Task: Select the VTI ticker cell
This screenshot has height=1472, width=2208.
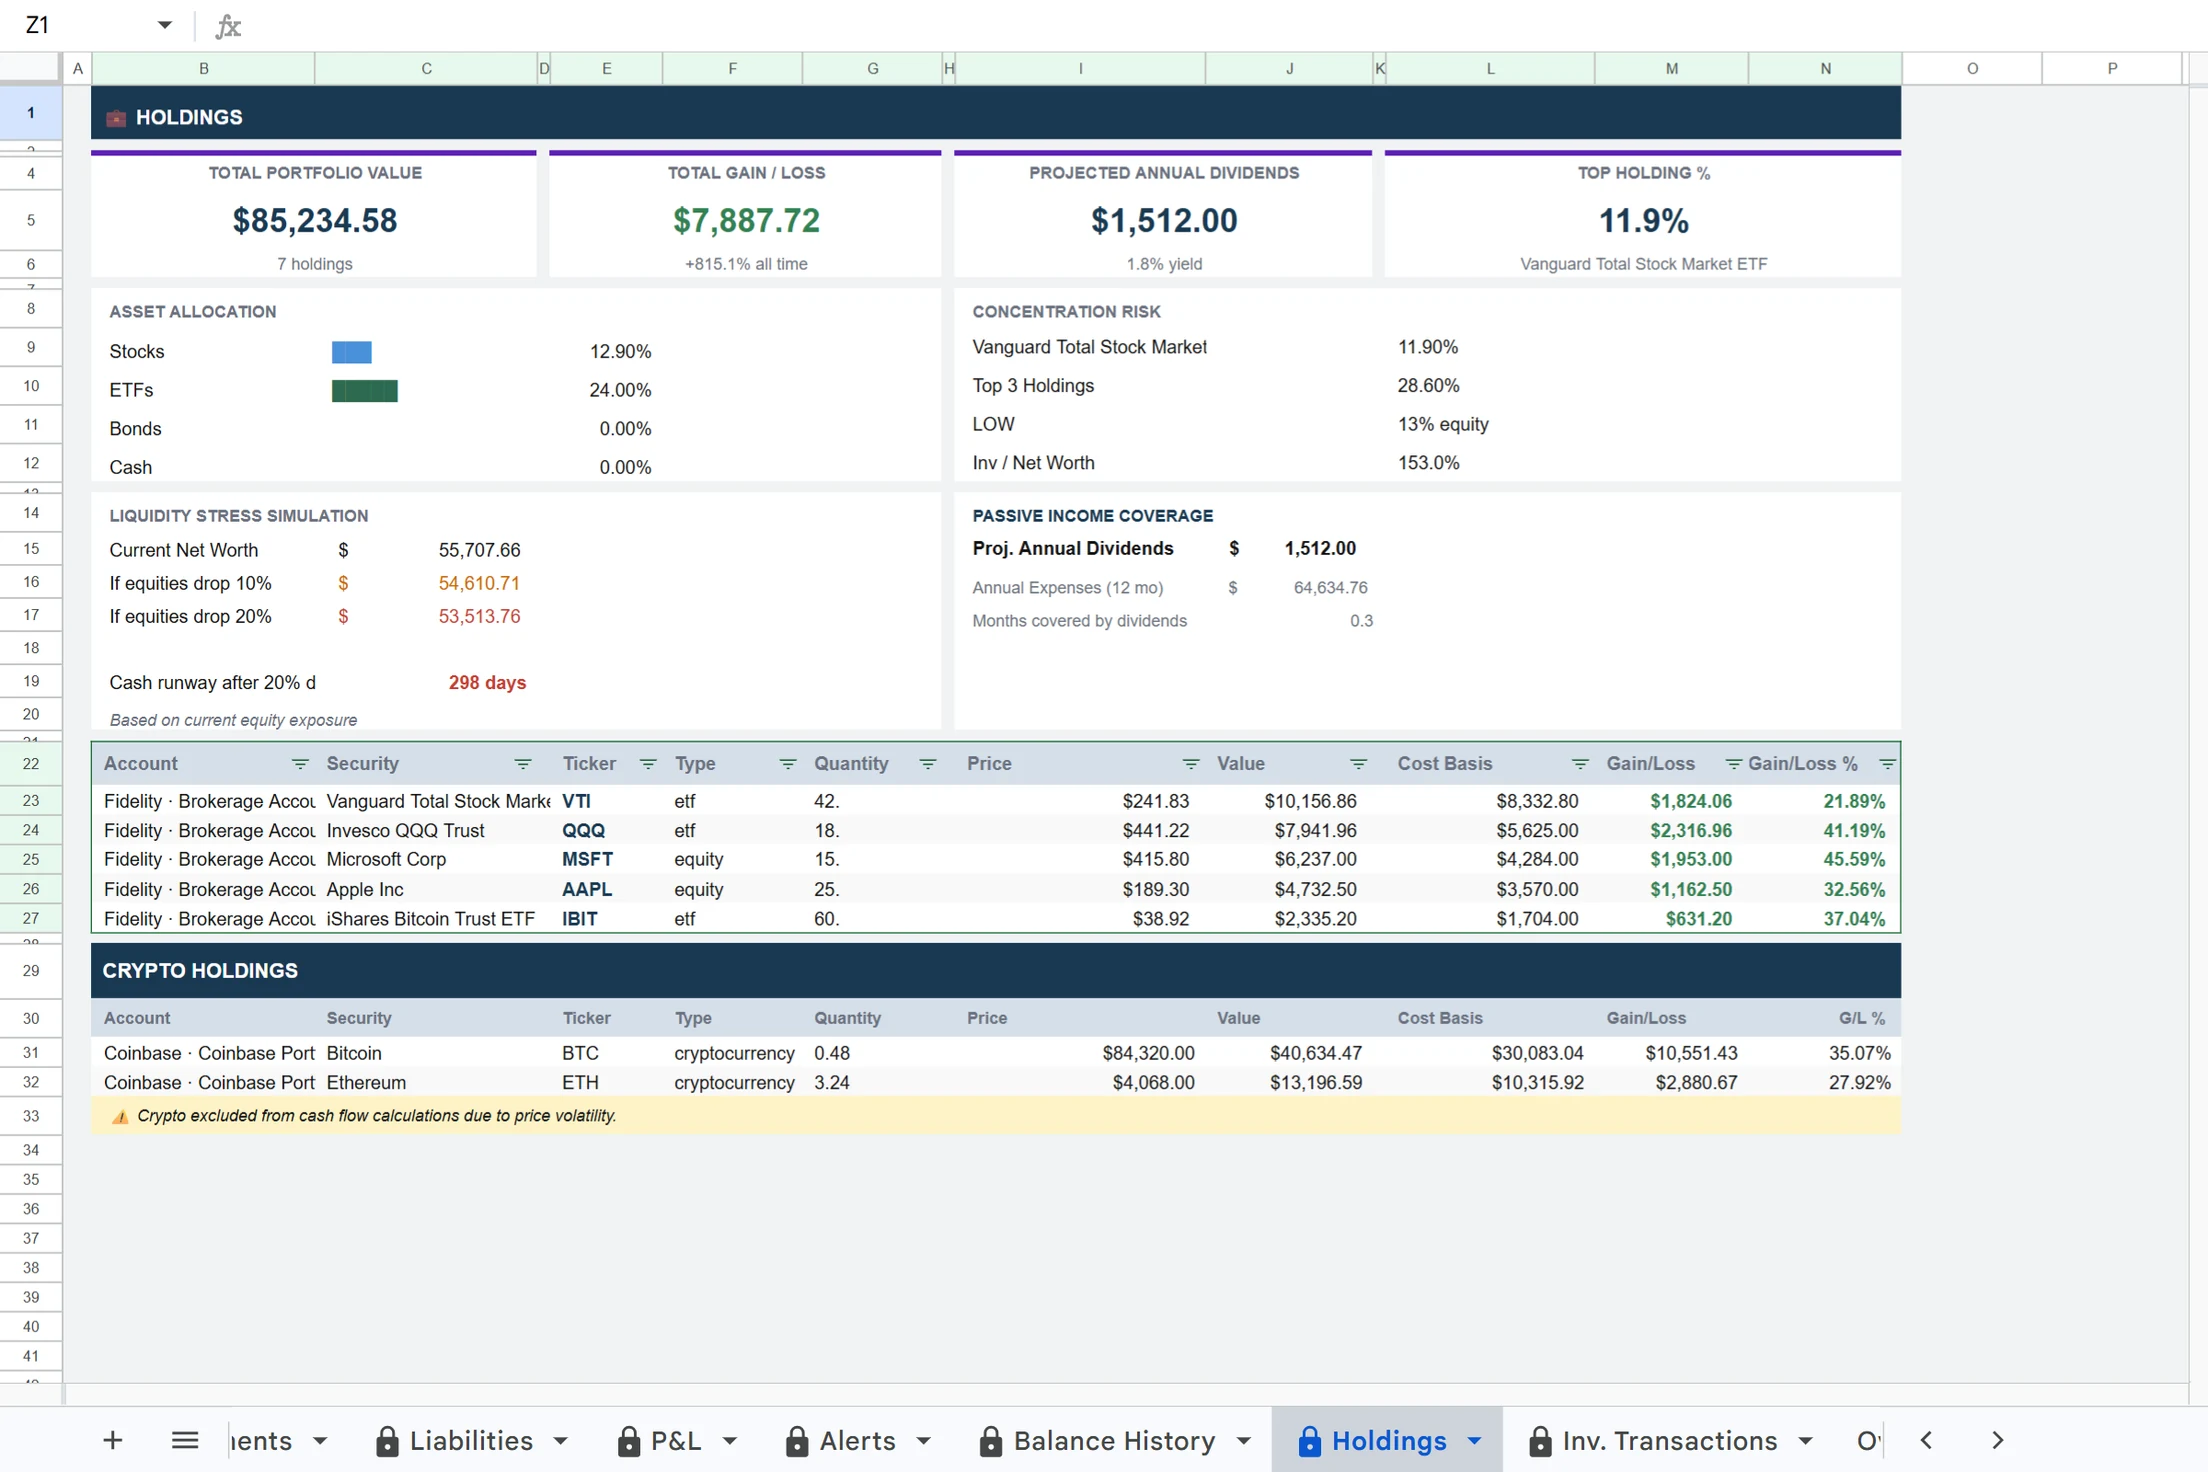Action: (x=606, y=801)
